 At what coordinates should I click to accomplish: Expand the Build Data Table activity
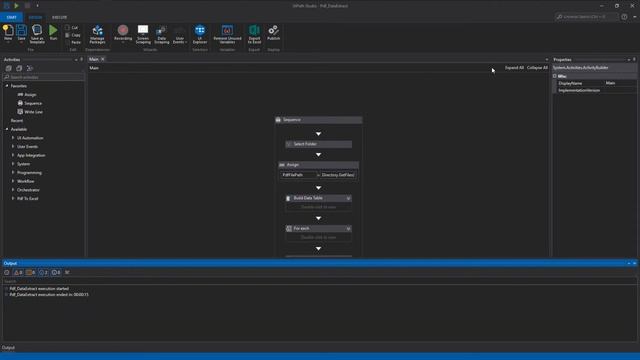point(348,198)
